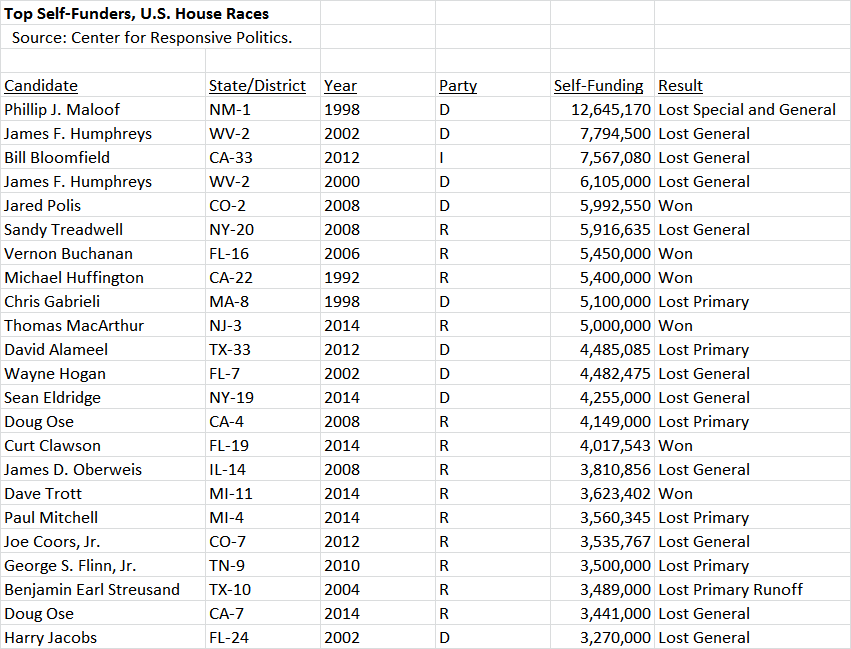Click the 'Lost Primary Runoff' result cell
The height and width of the screenshot is (649, 851).
[x=752, y=589]
